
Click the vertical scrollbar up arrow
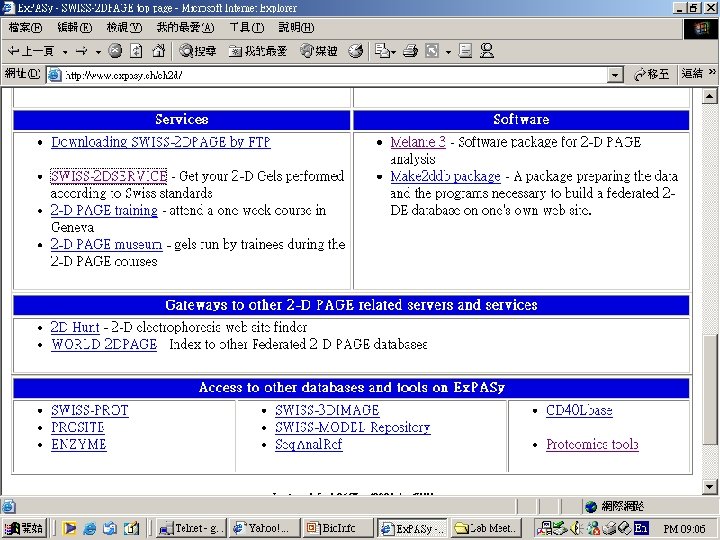click(710, 96)
